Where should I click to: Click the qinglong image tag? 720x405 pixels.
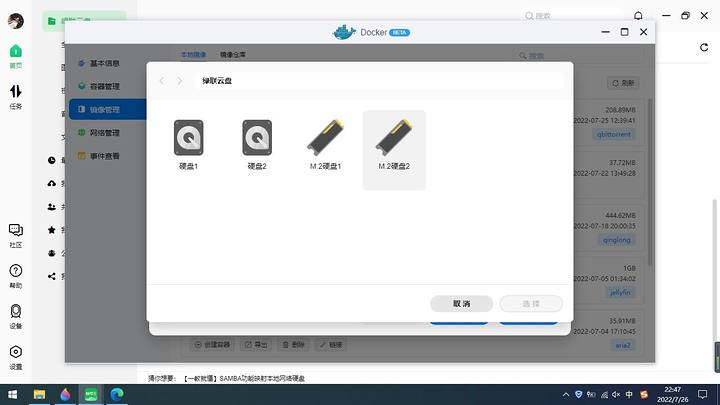tap(617, 240)
